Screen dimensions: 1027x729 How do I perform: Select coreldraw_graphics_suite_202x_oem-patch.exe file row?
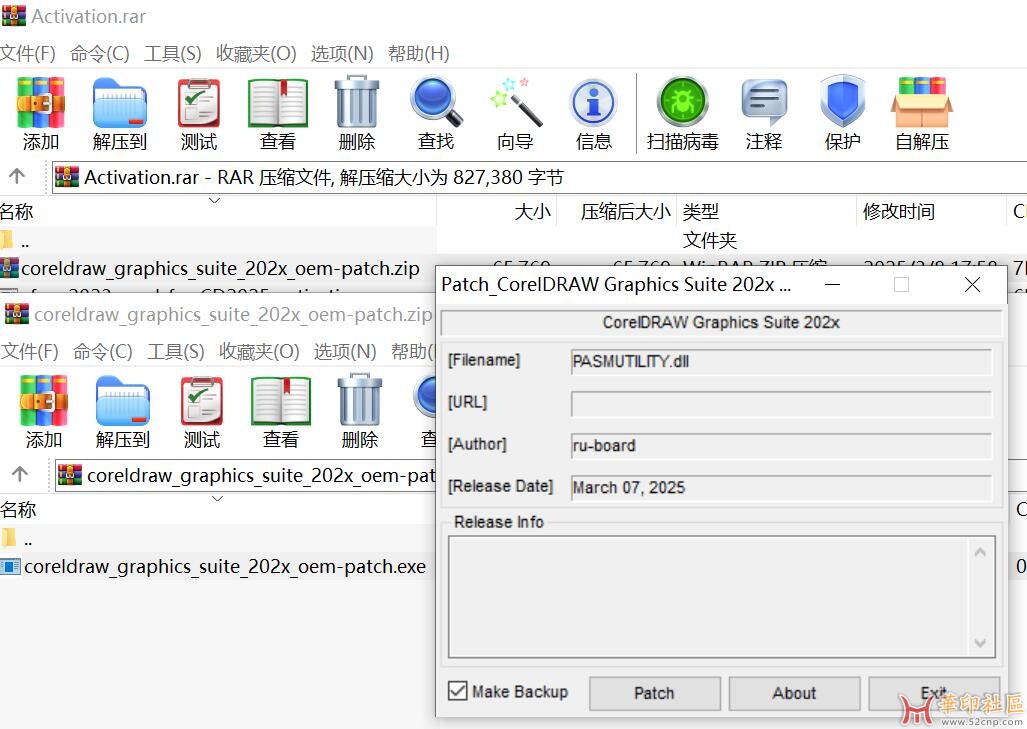218,567
